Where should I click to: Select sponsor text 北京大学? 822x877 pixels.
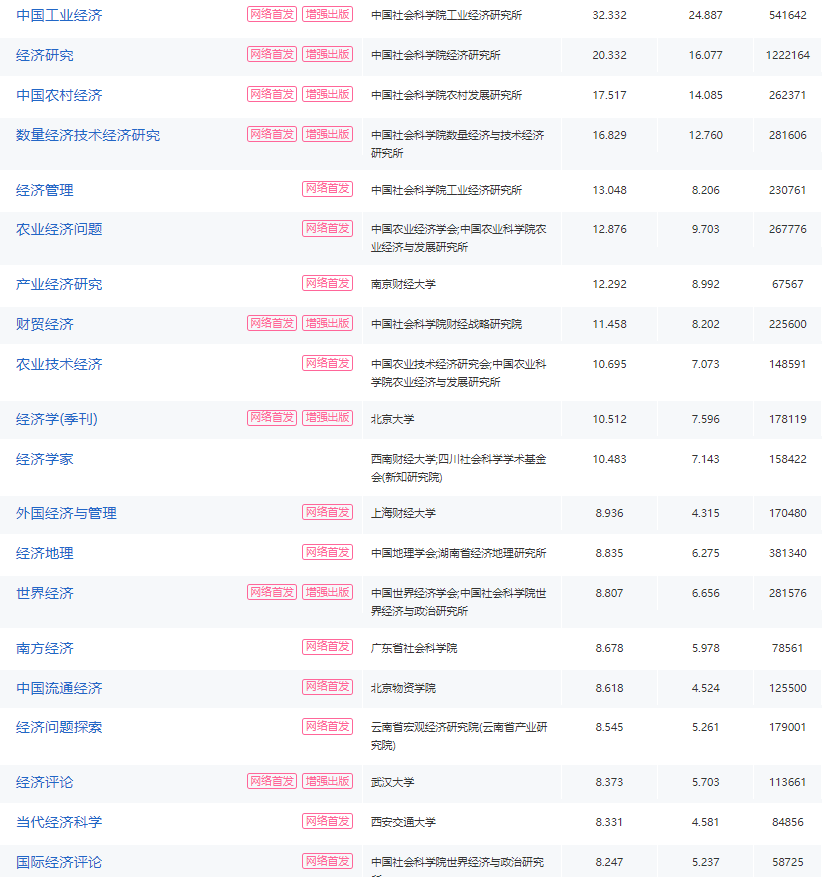coord(393,419)
